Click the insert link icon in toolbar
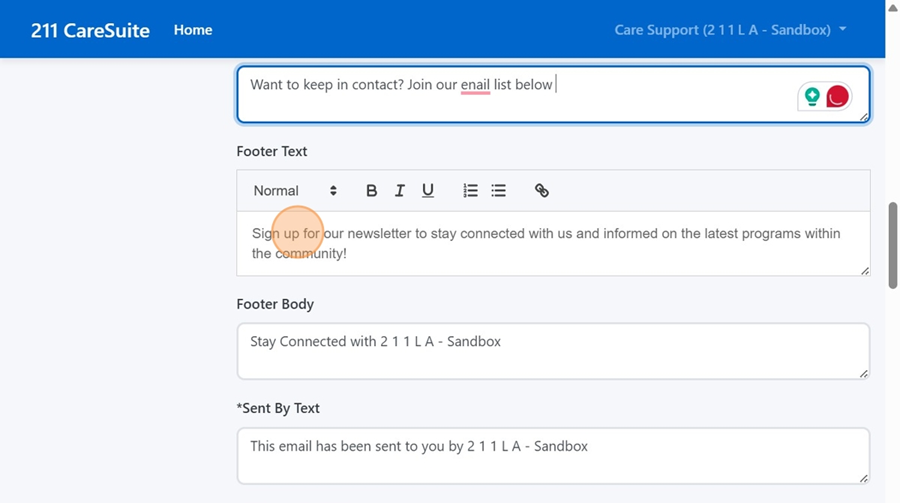The image size is (900, 503). tap(541, 191)
